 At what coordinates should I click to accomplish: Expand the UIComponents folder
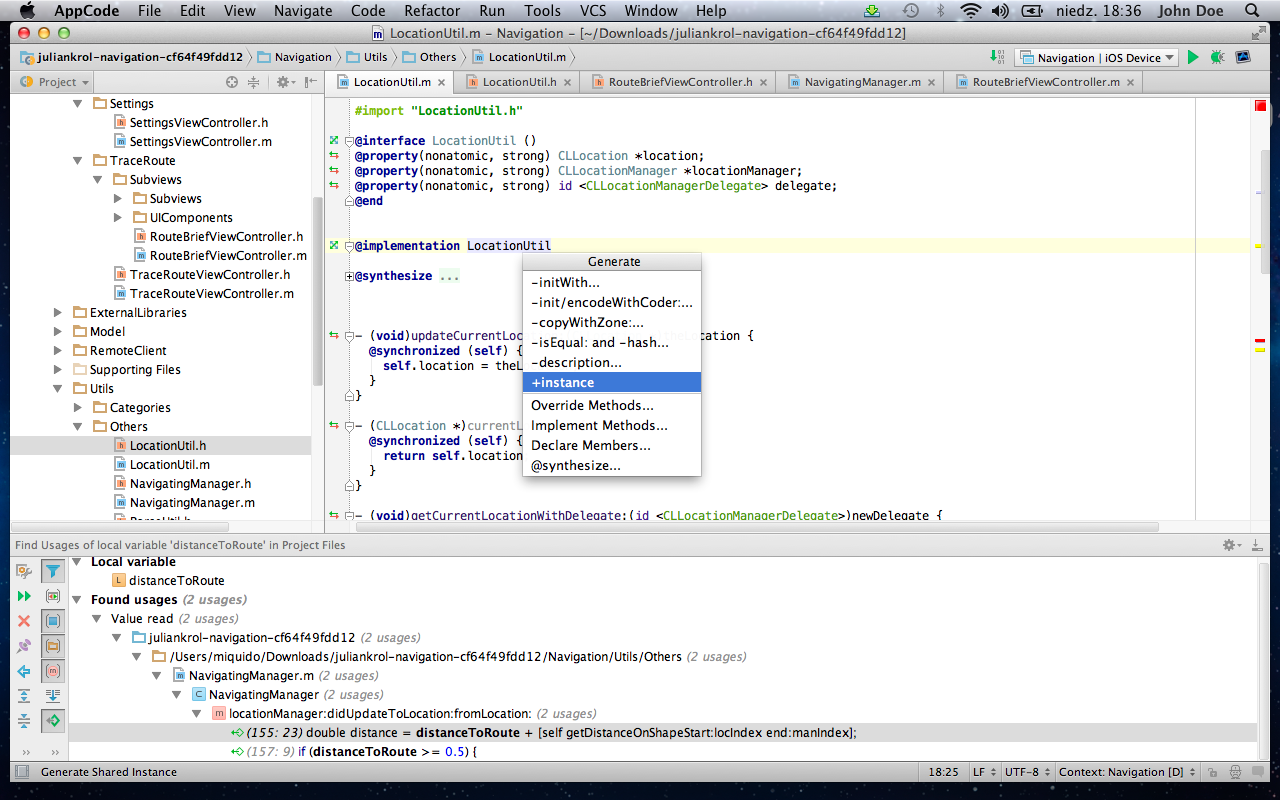[118, 217]
